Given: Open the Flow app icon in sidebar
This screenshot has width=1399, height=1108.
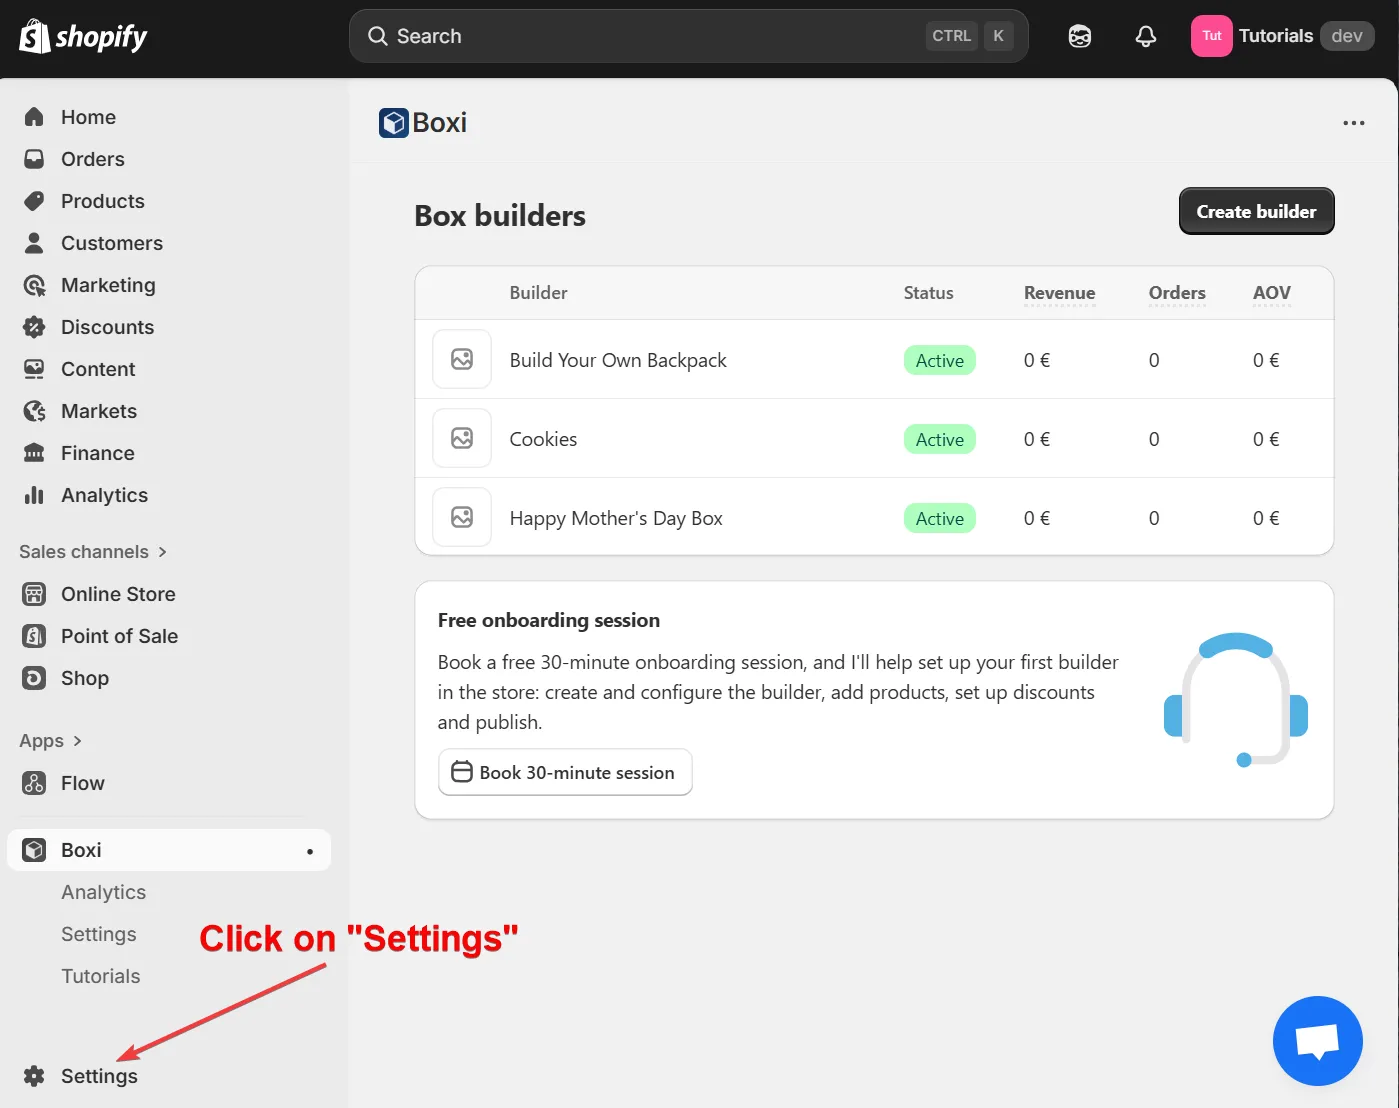Looking at the screenshot, I should click(x=33, y=783).
